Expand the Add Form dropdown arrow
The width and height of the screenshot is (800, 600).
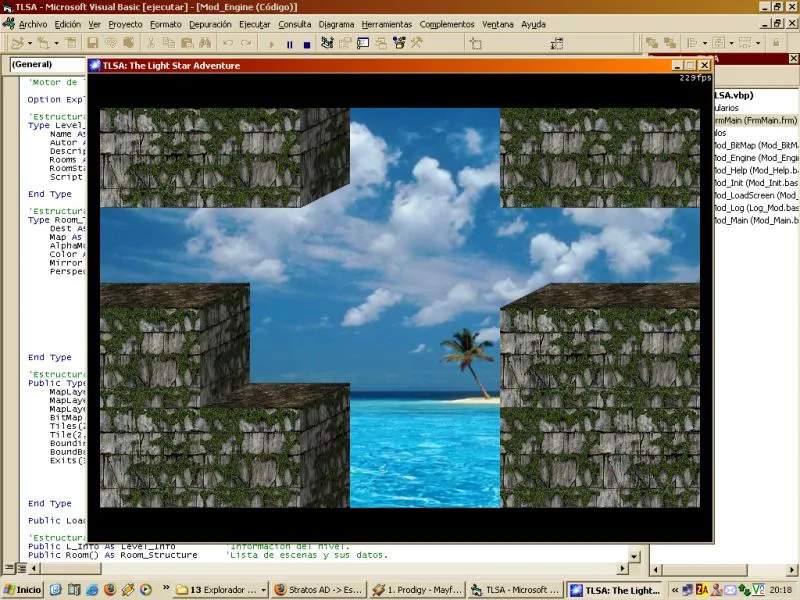(x=57, y=44)
